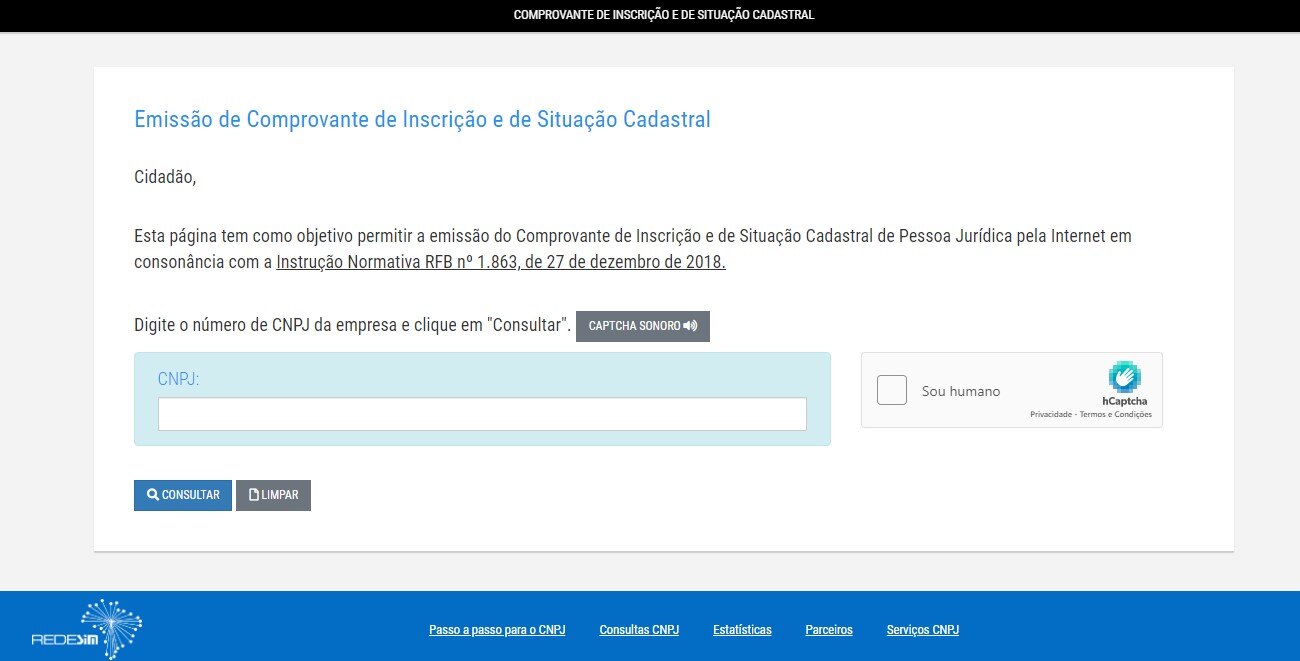
Task: Click the page heading Emissão de Comprovante
Action: click(x=422, y=120)
